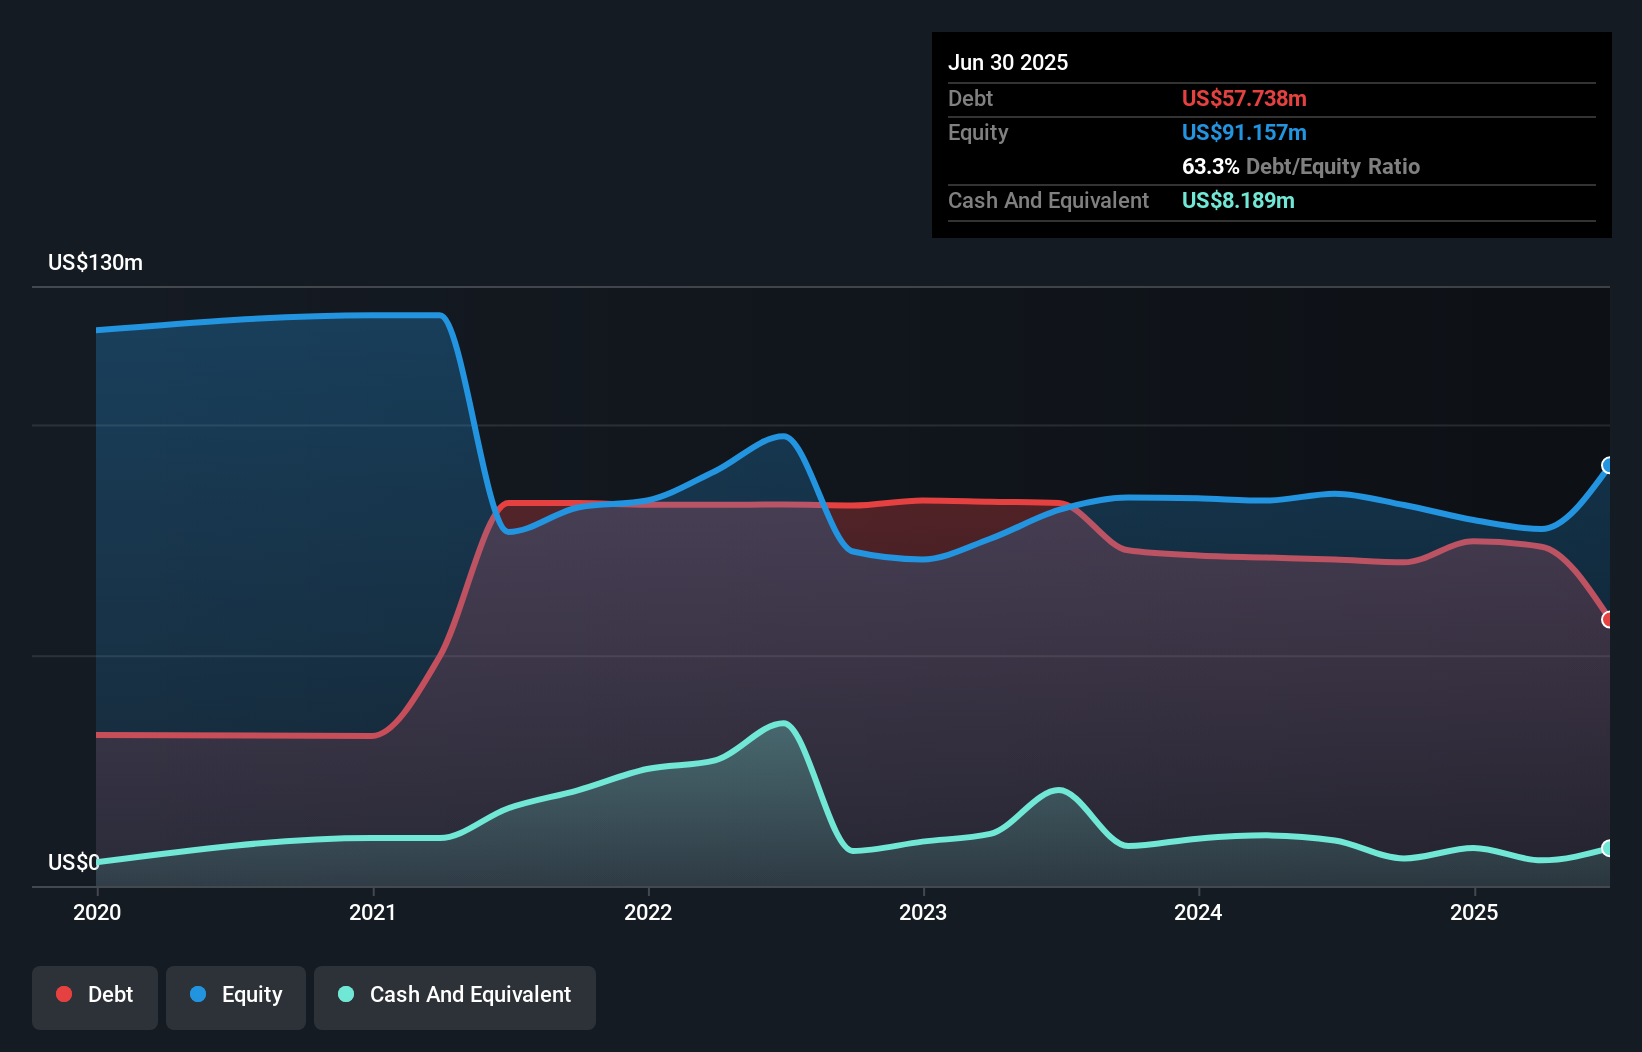
Task: Click the Equity label in the tooltip
Action: click(978, 133)
